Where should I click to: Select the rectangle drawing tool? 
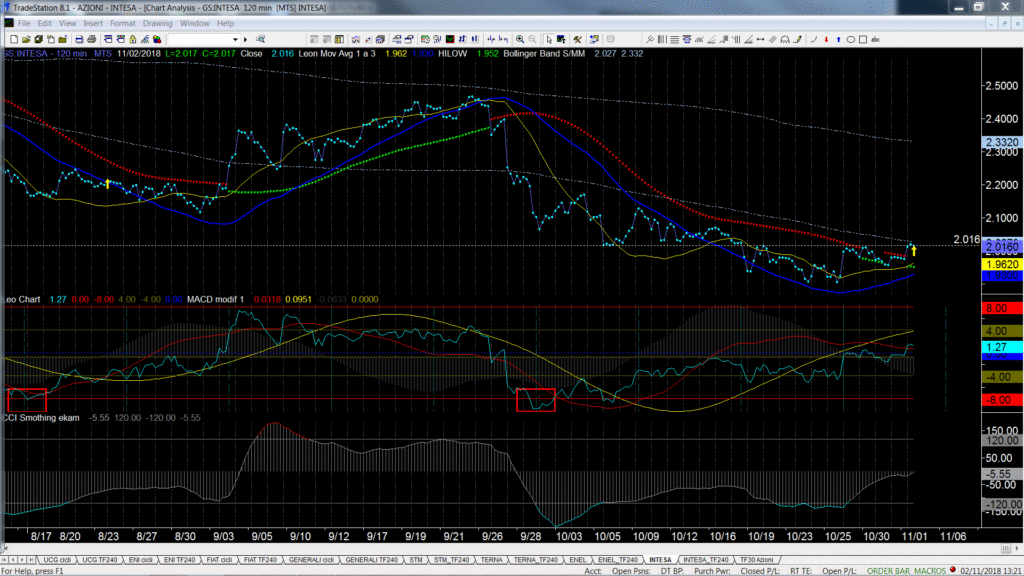[863, 39]
